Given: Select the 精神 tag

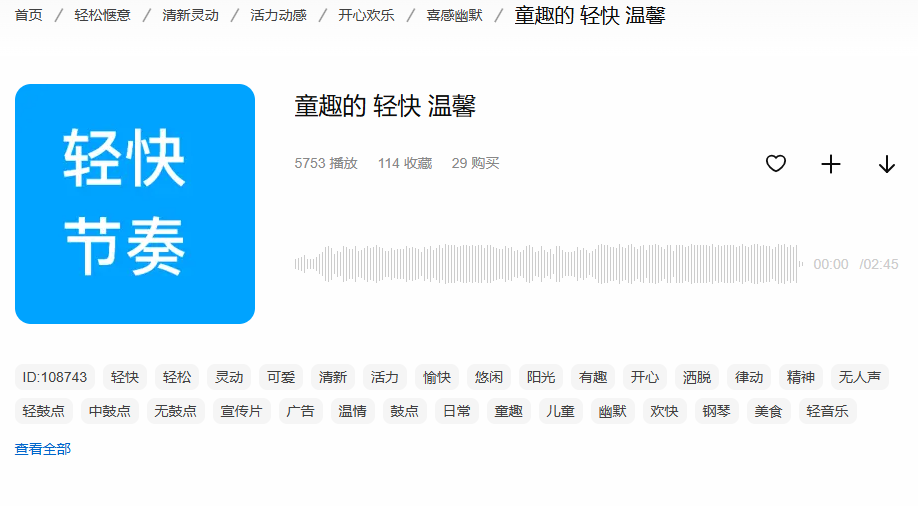Looking at the screenshot, I should click(801, 377).
